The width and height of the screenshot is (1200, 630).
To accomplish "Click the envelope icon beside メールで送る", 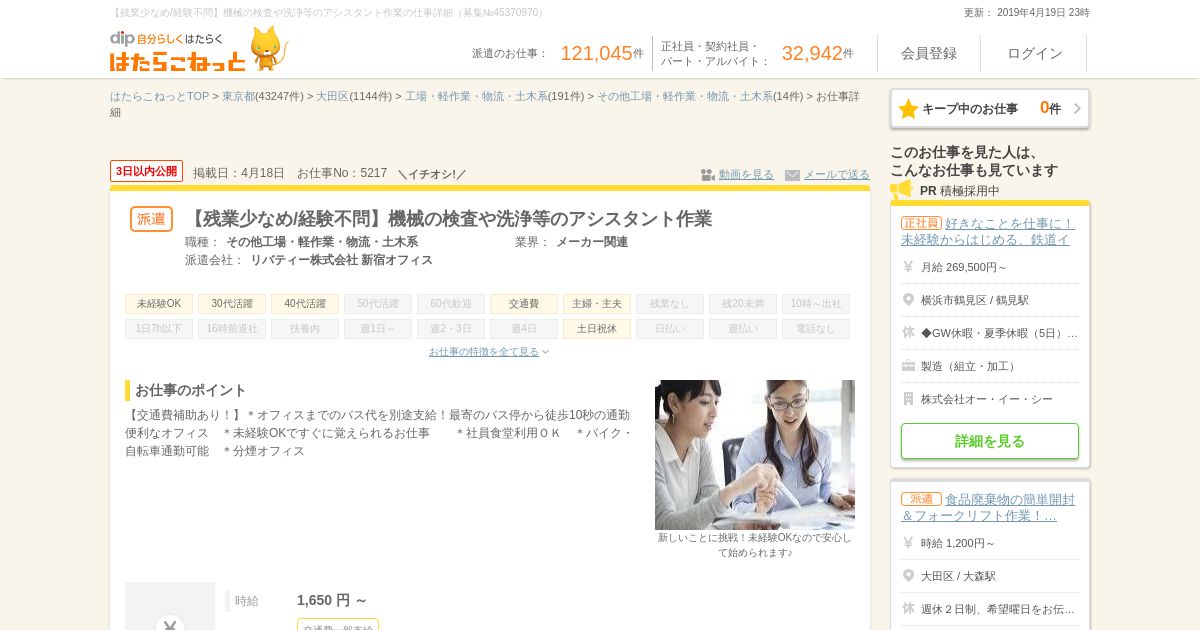I will point(793,175).
